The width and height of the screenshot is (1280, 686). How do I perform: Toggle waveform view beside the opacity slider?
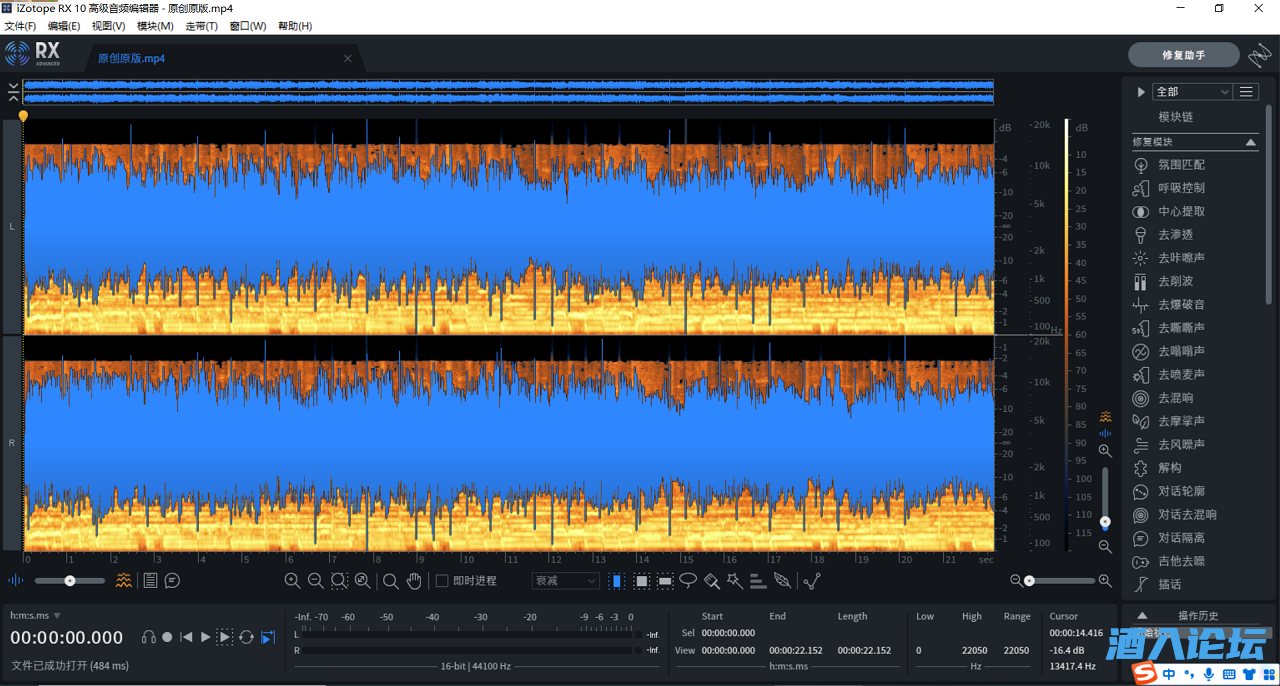pyautogui.click(x=16, y=580)
